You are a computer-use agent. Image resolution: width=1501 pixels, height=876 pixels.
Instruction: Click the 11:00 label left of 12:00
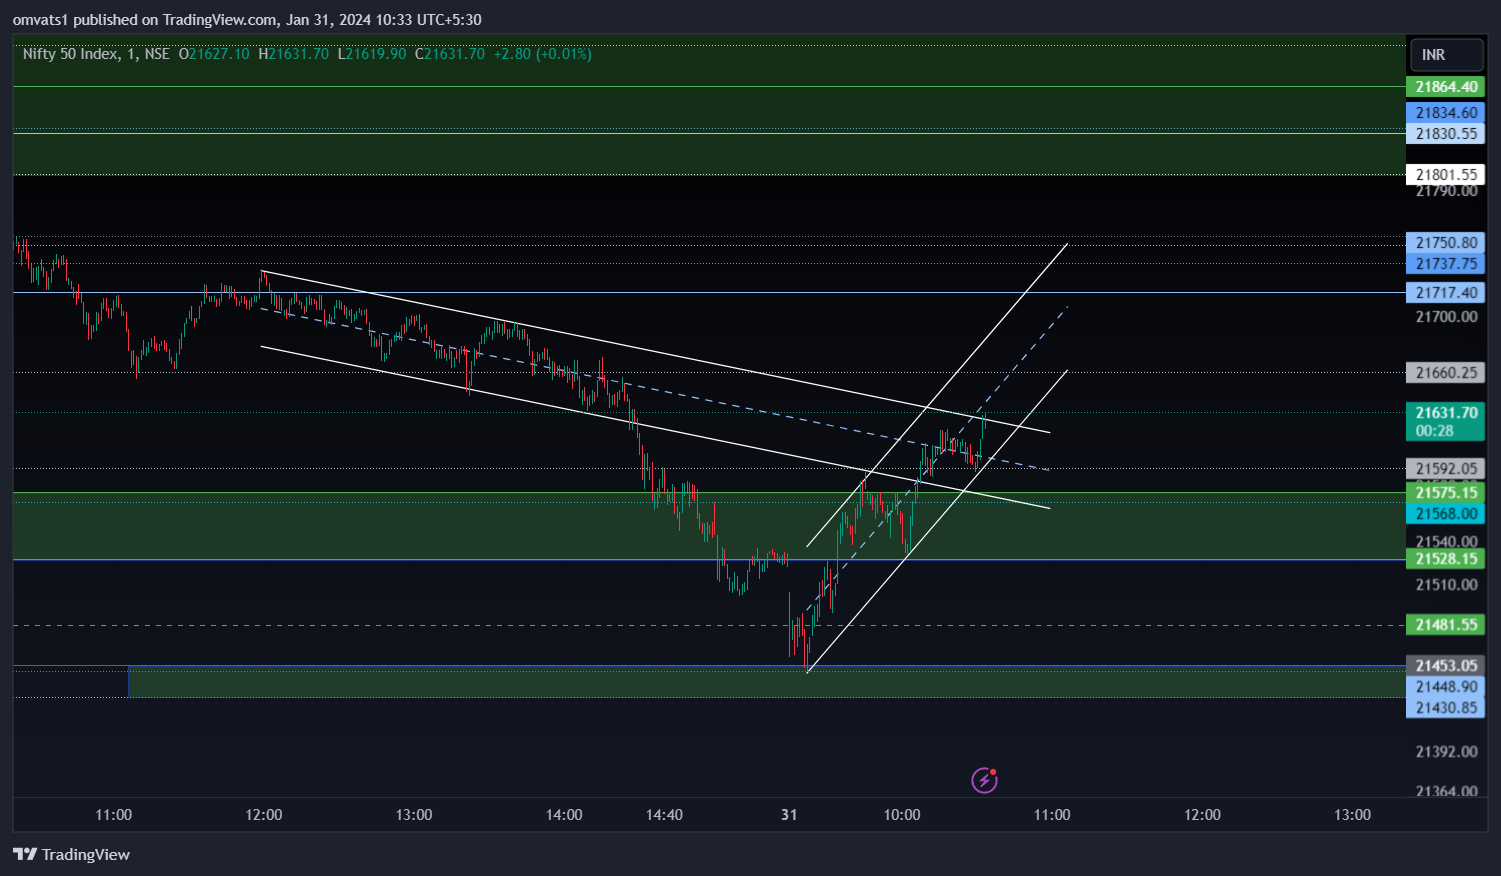tap(113, 815)
